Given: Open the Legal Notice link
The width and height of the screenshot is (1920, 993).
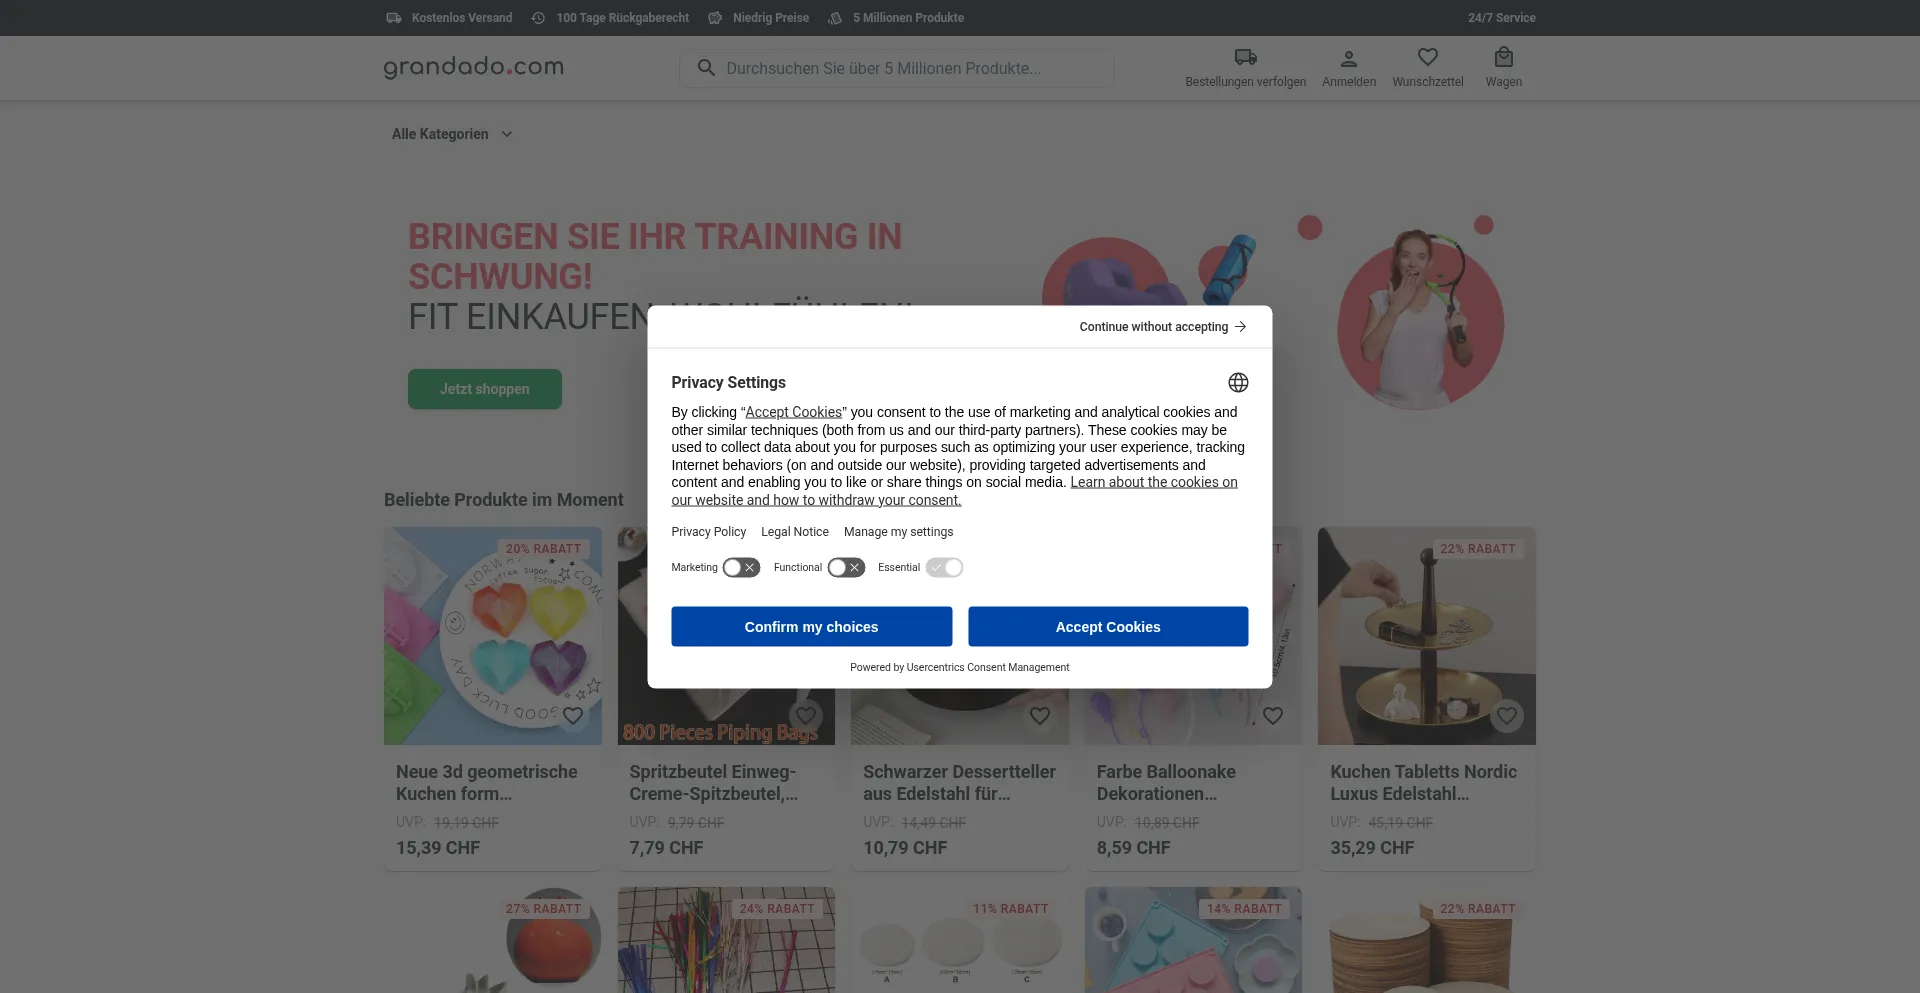Looking at the screenshot, I should [x=794, y=532].
